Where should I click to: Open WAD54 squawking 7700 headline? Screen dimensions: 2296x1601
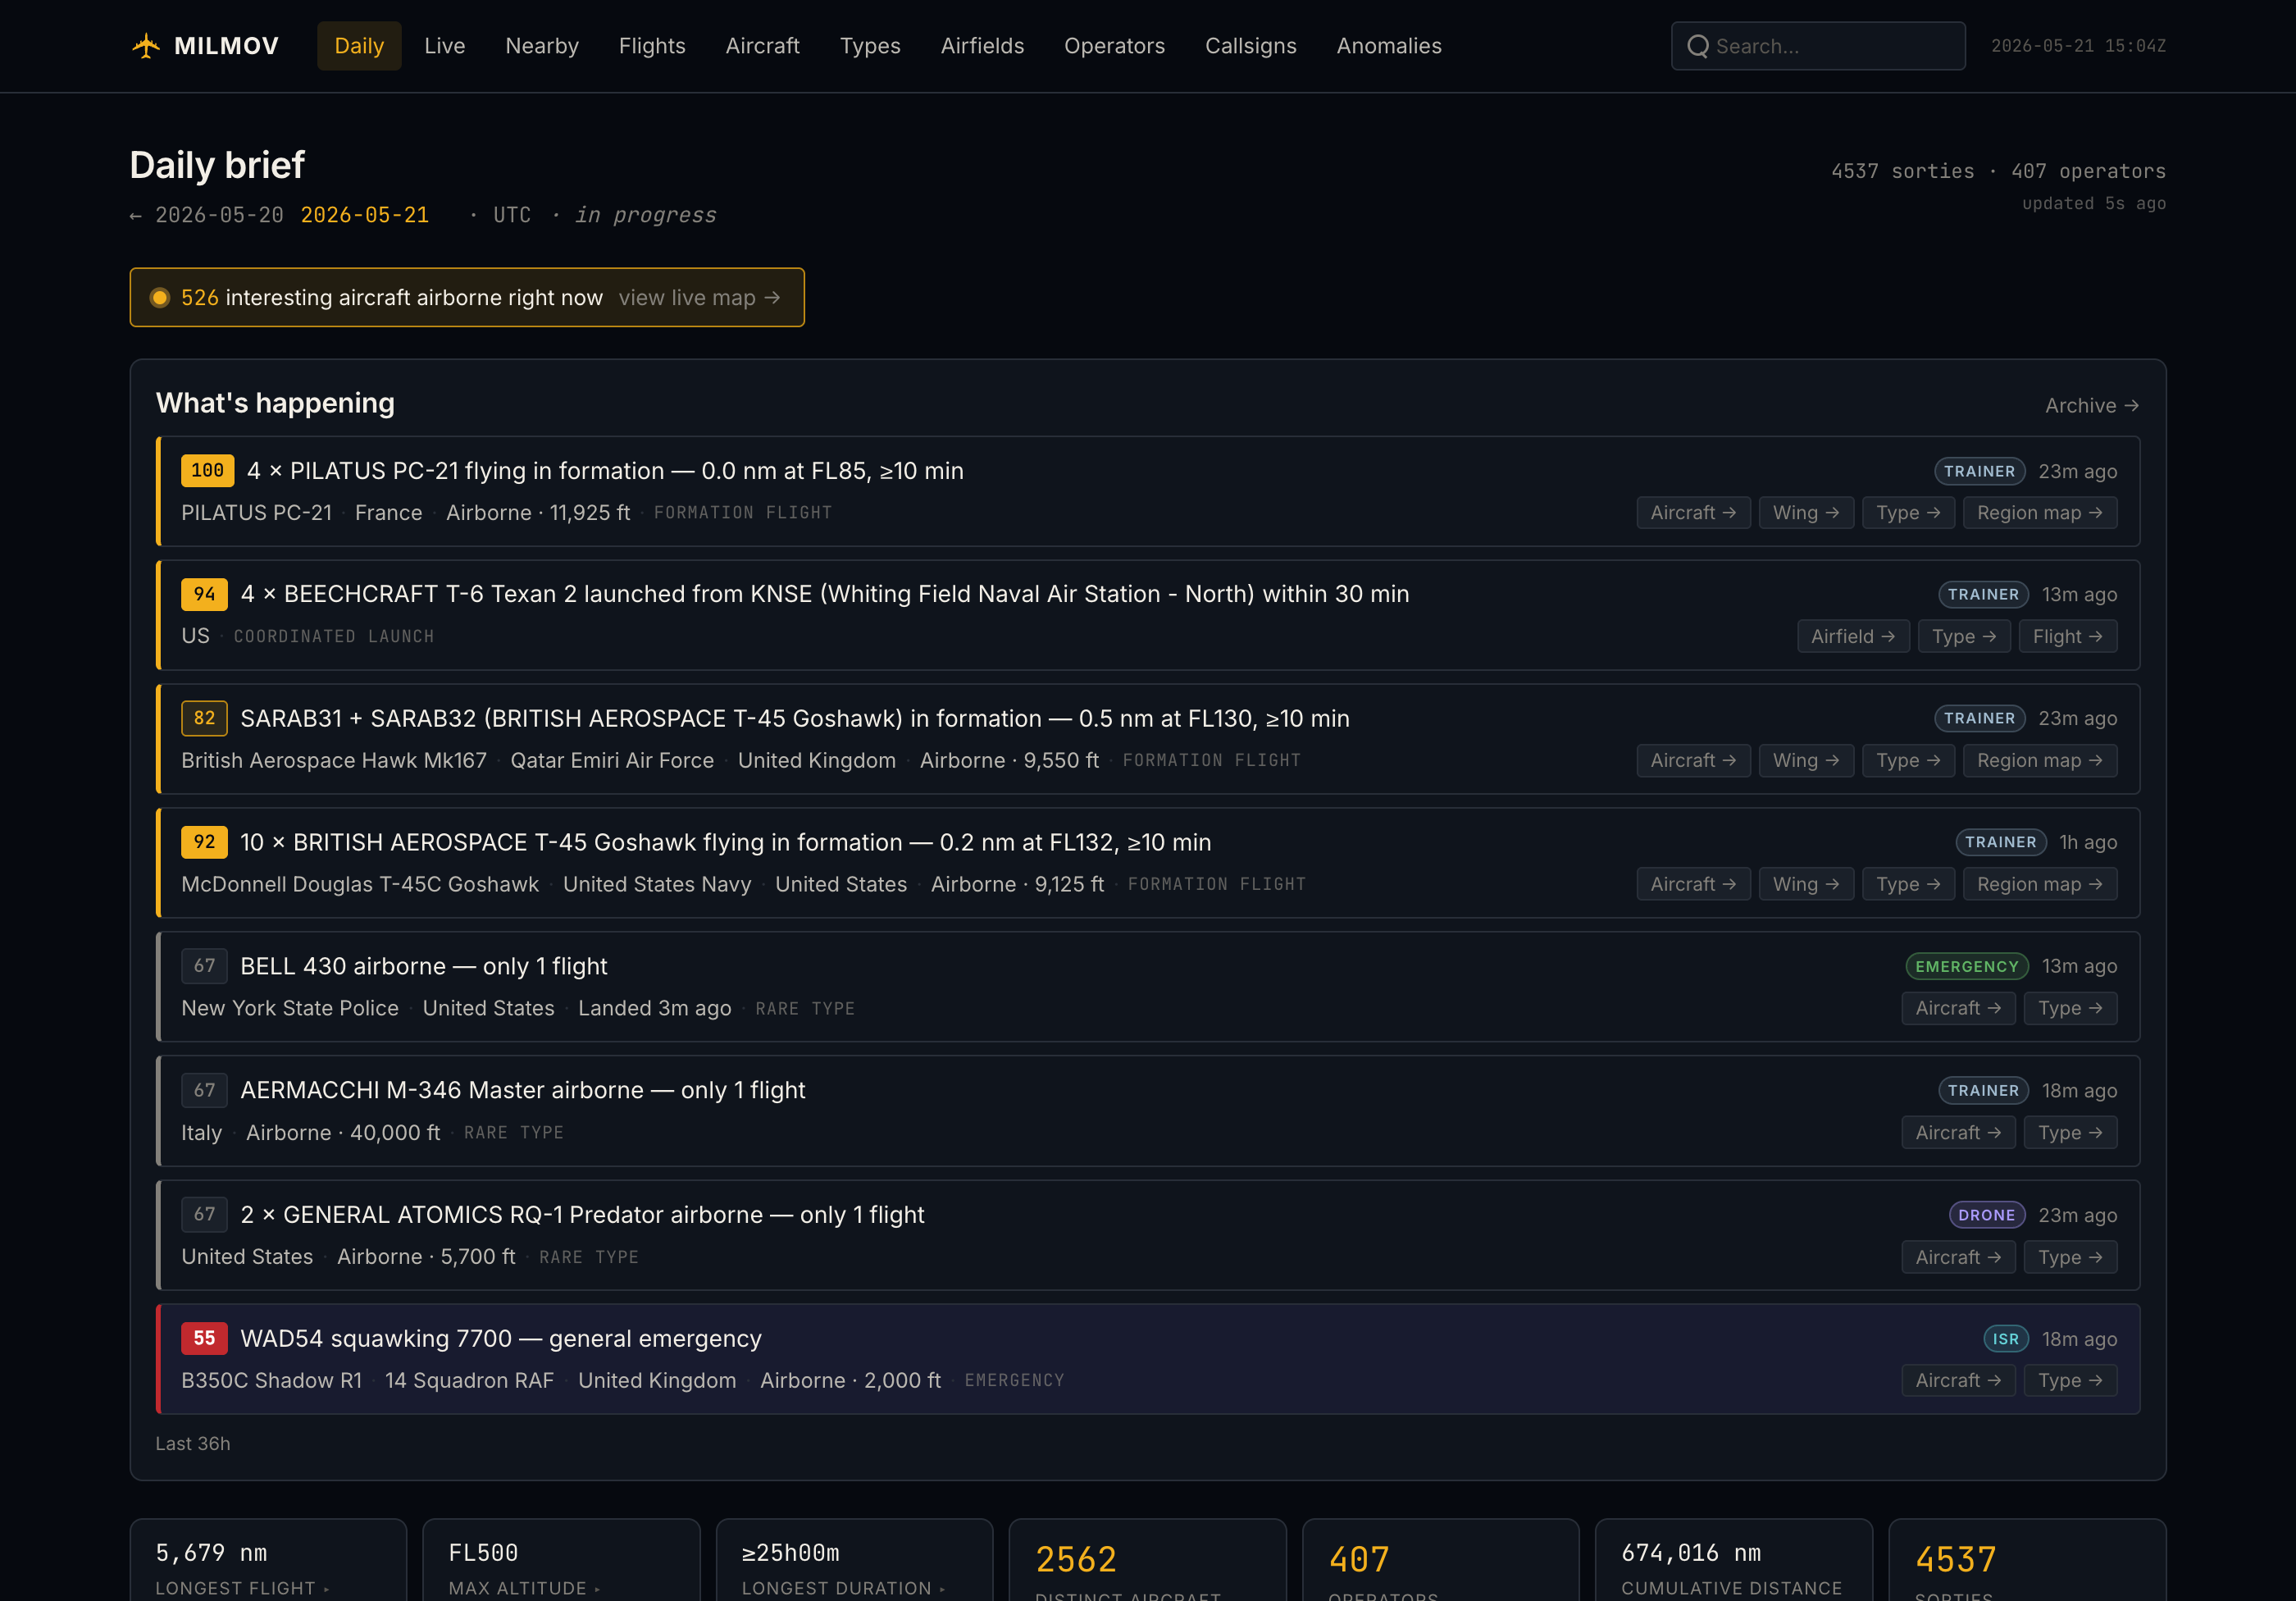(501, 1339)
